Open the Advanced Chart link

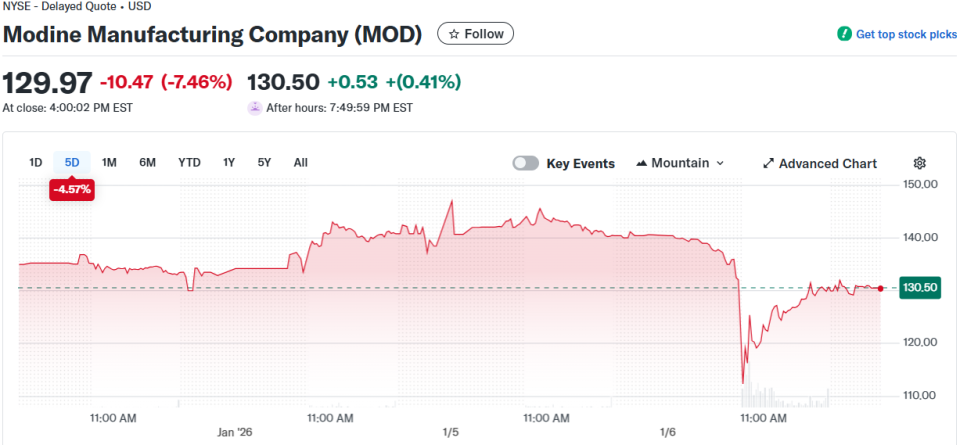tap(827, 163)
